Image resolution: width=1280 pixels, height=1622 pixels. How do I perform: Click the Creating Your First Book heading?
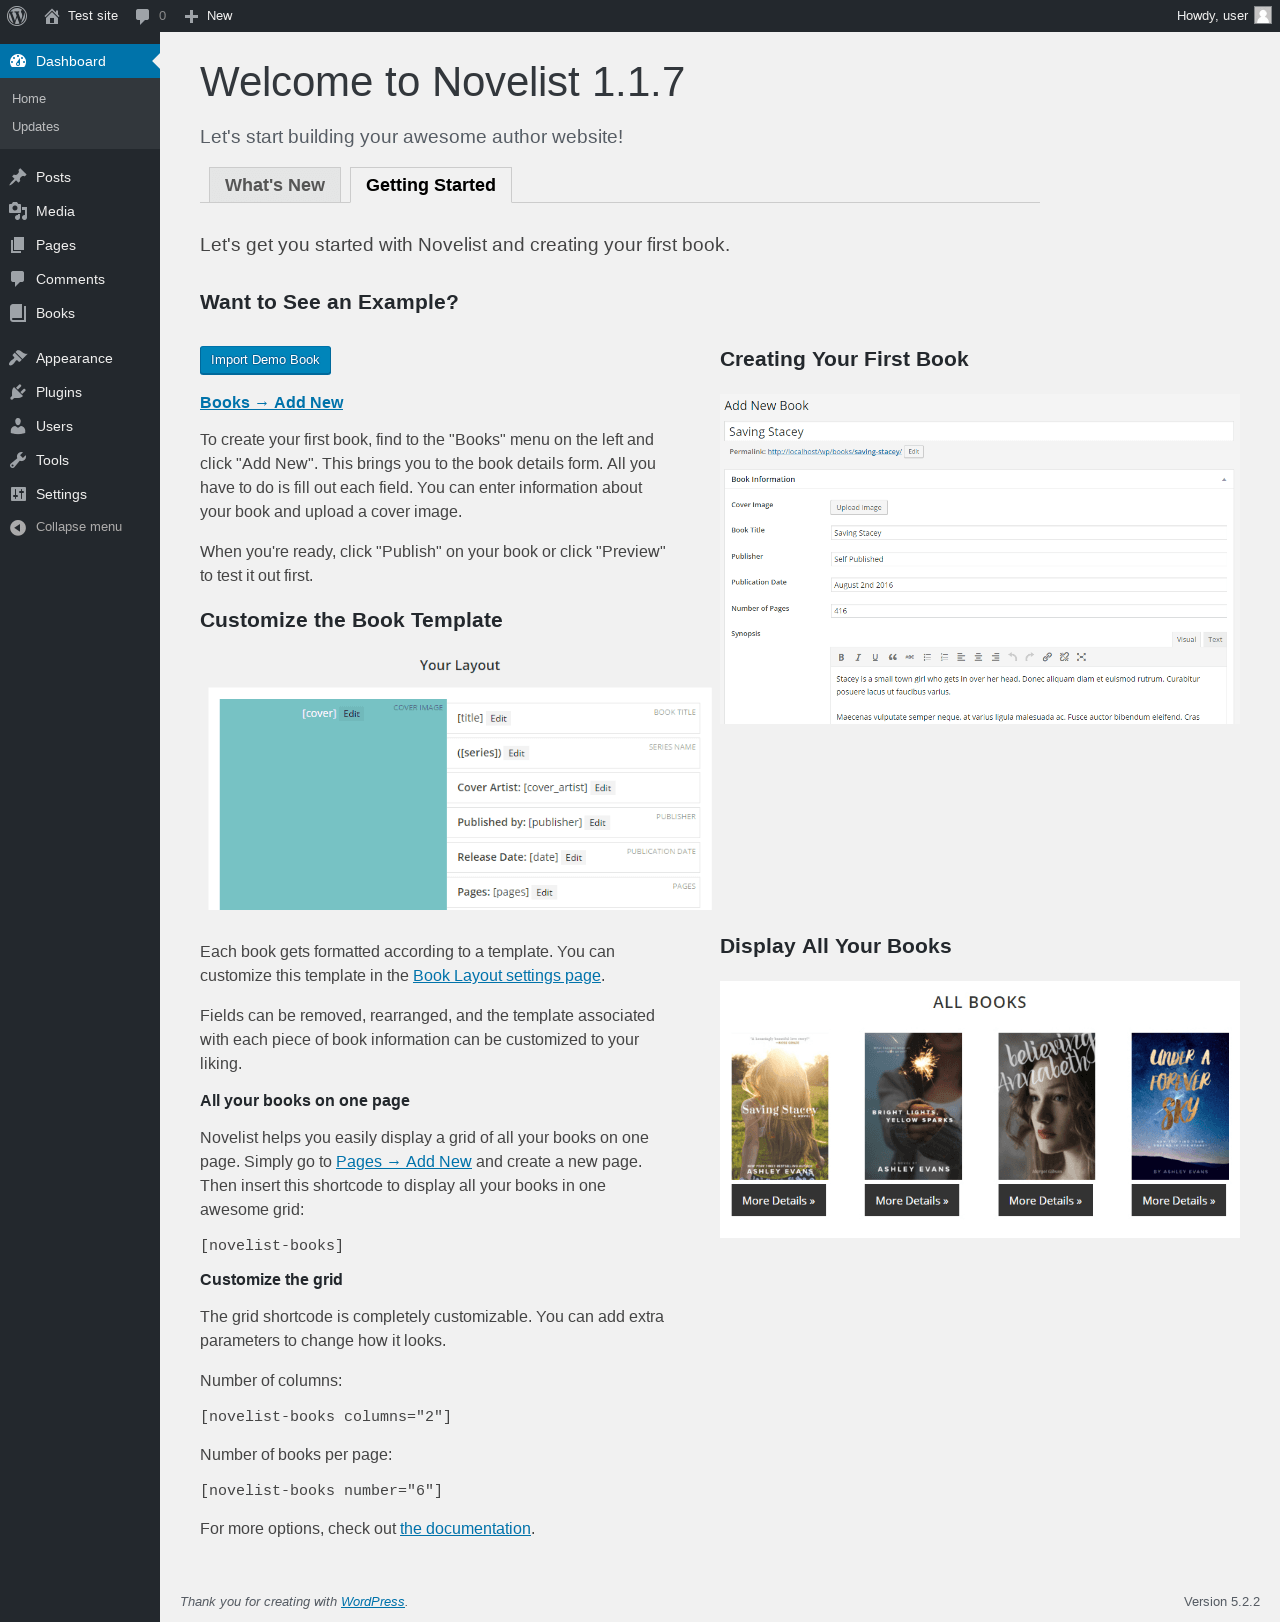click(x=844, y=359)
